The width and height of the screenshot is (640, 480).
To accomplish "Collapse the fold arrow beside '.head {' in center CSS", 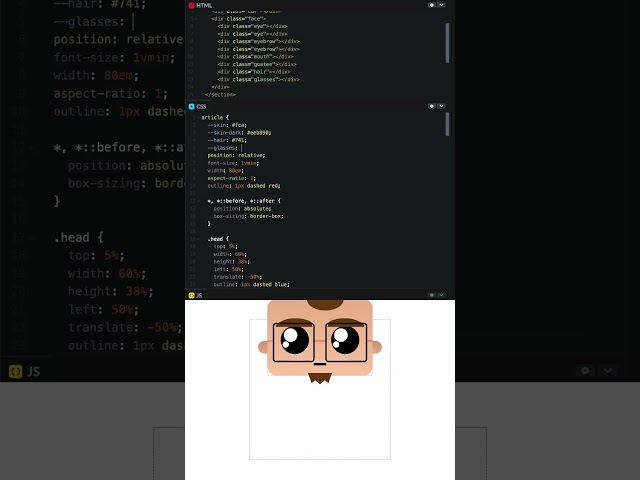I will [198, 239].
